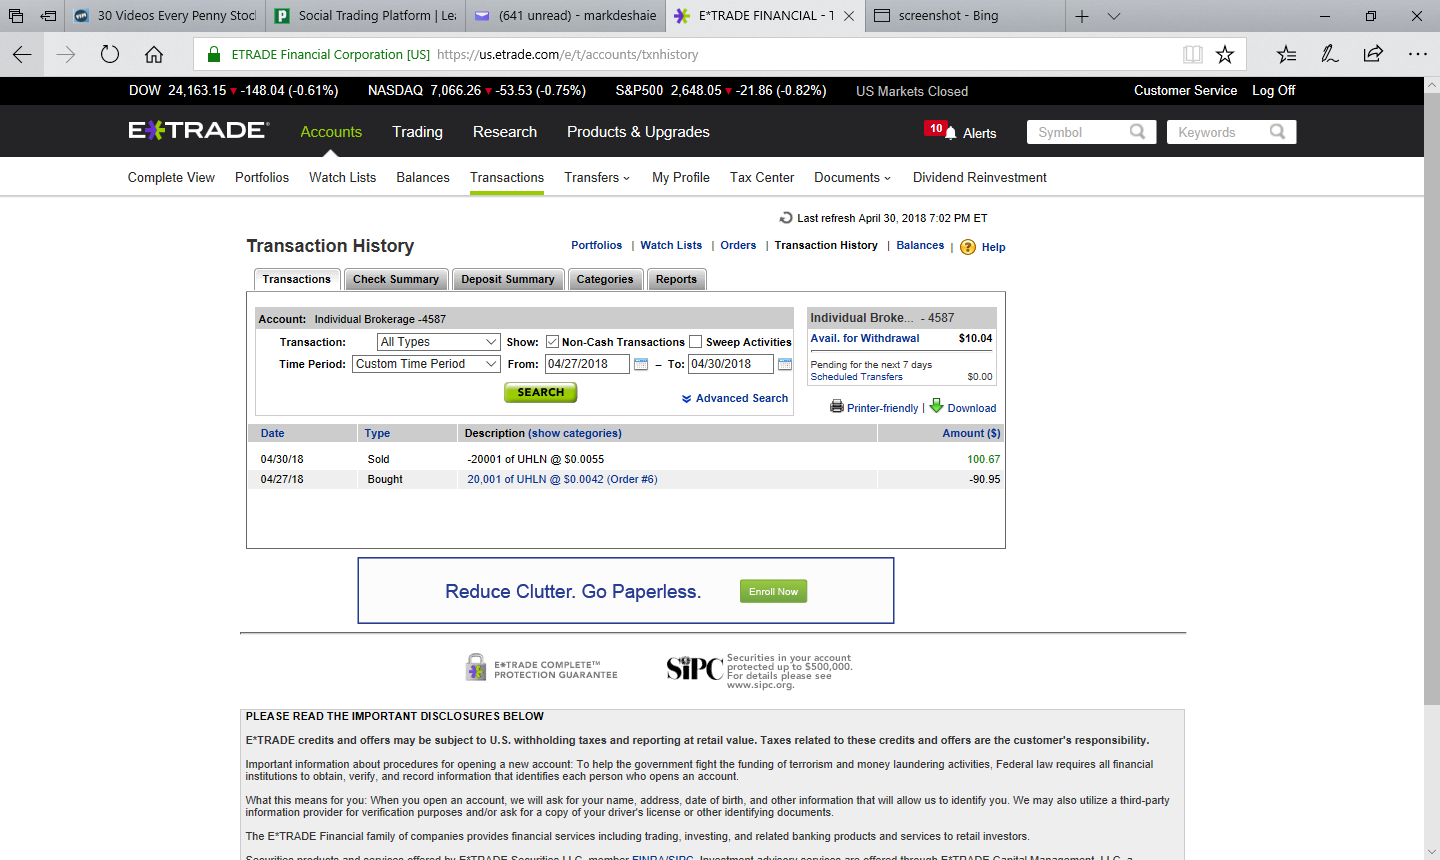The width and height of the screenshot is (1440, 860).
Task: Open the Favorites hub icon
Action: pyautogui.click(x=1287, y=55)
